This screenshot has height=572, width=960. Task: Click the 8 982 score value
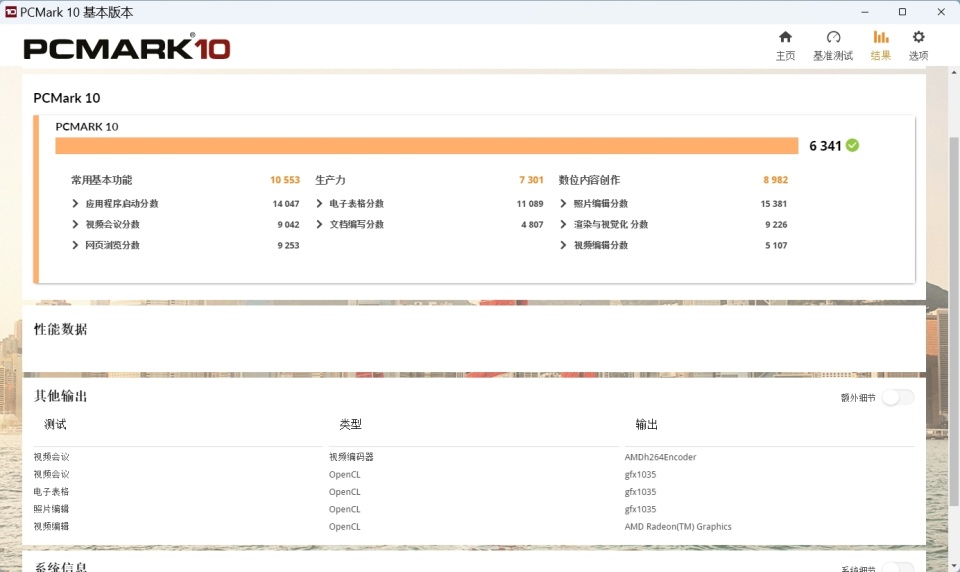(x=775, y=179)
